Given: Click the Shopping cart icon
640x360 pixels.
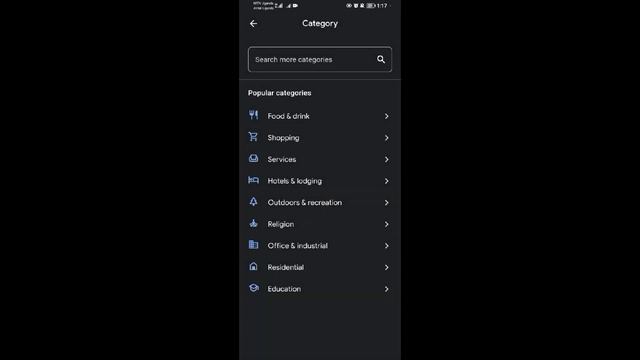Looking at the screenshot, I should coord(253,137).
